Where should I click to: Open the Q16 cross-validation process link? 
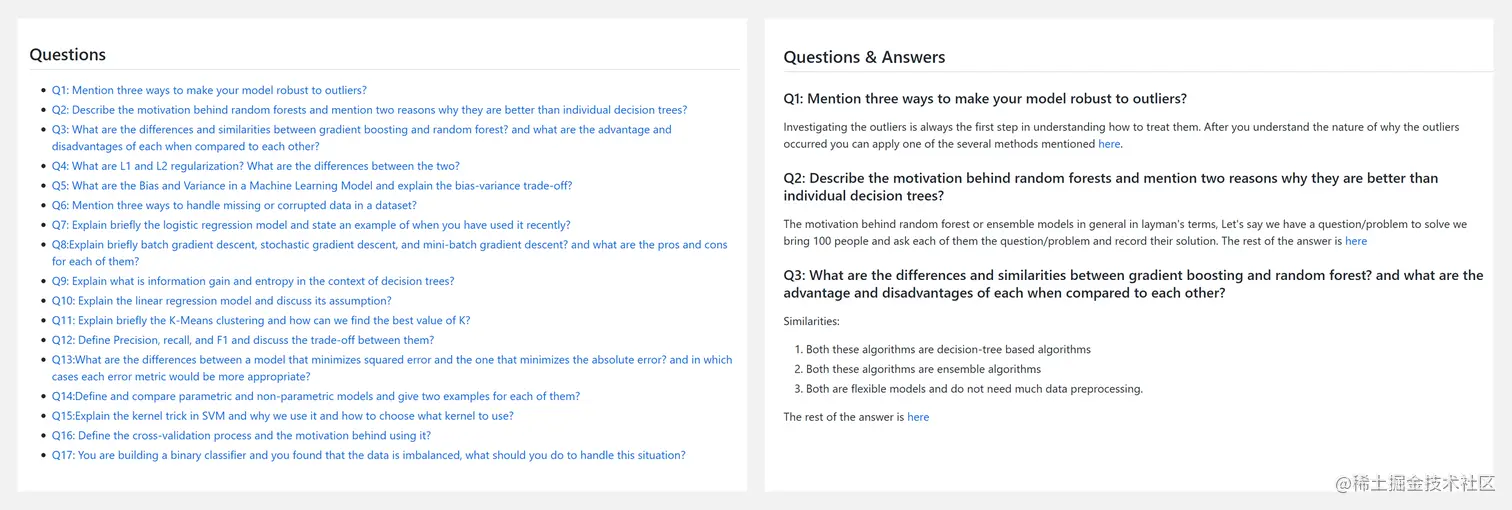[241, 436]
